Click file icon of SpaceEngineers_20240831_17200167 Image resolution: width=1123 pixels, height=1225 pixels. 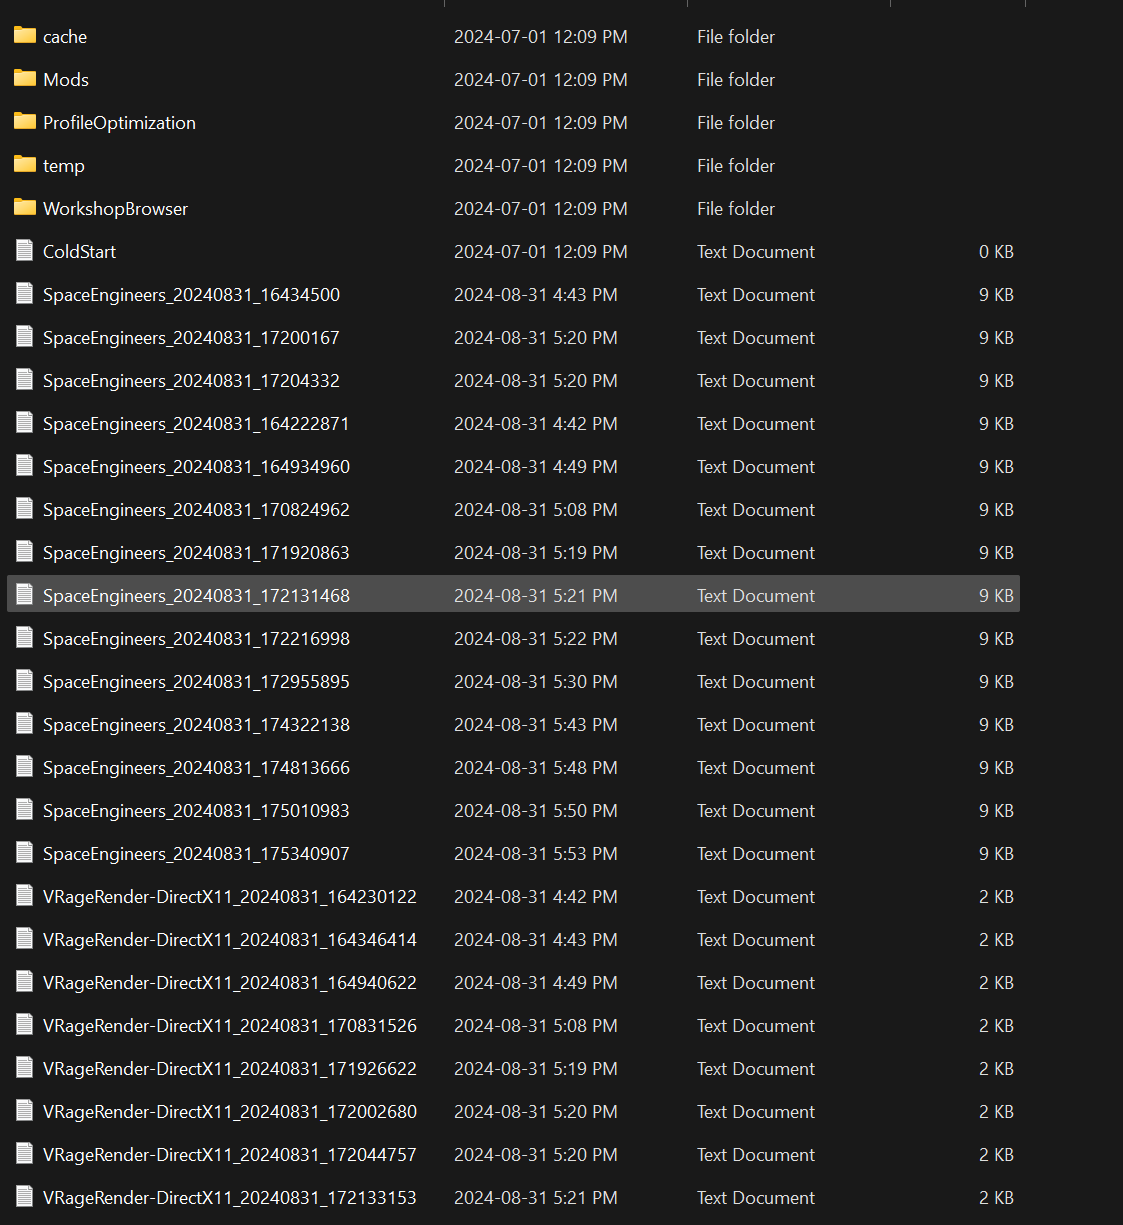(x=25, y=336)
